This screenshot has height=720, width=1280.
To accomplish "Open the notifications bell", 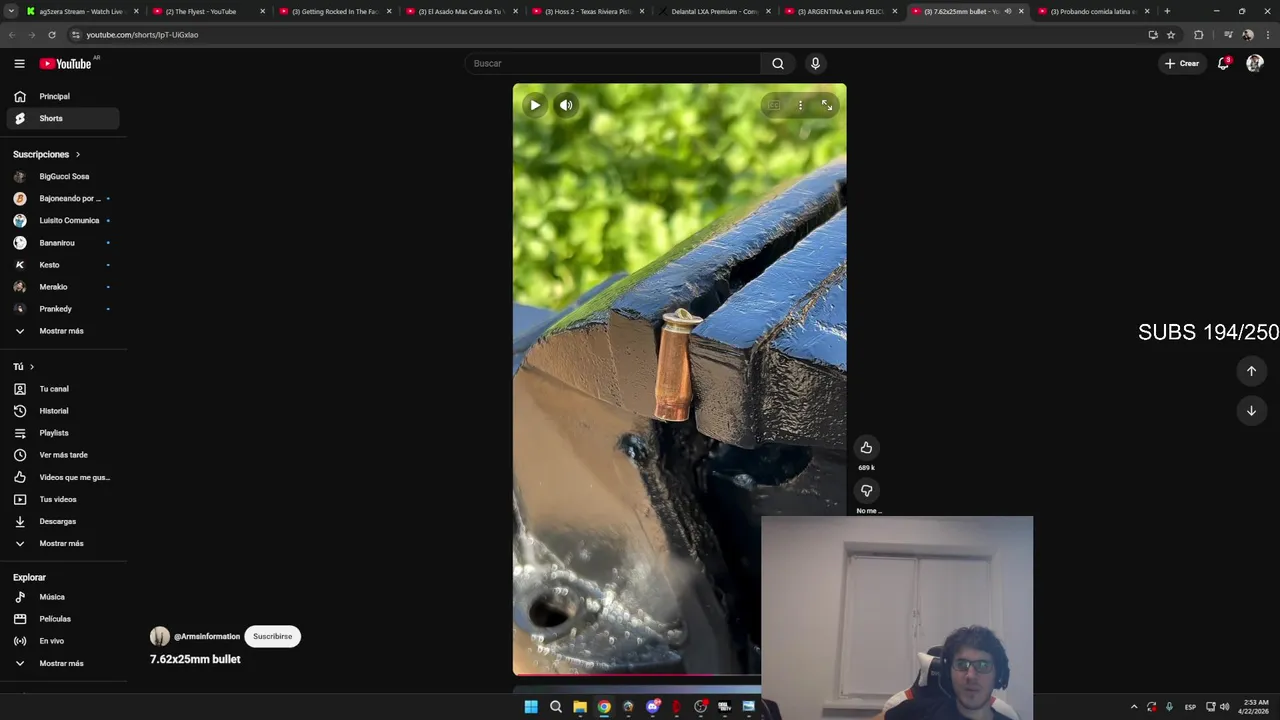I will click(1223, 63).
